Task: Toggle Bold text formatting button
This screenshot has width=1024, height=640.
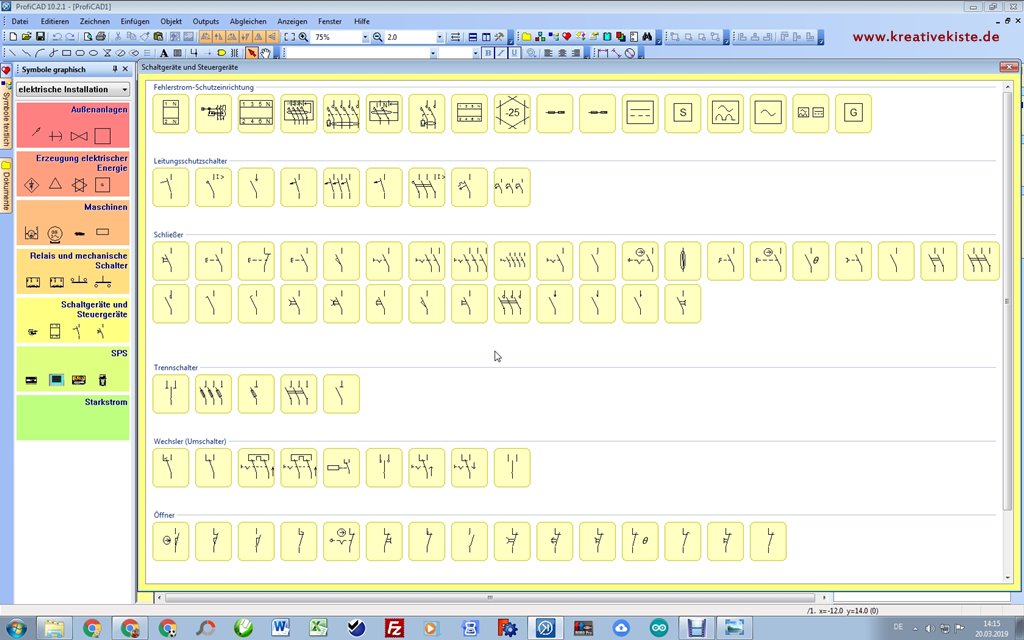Action: coord(488,53)
